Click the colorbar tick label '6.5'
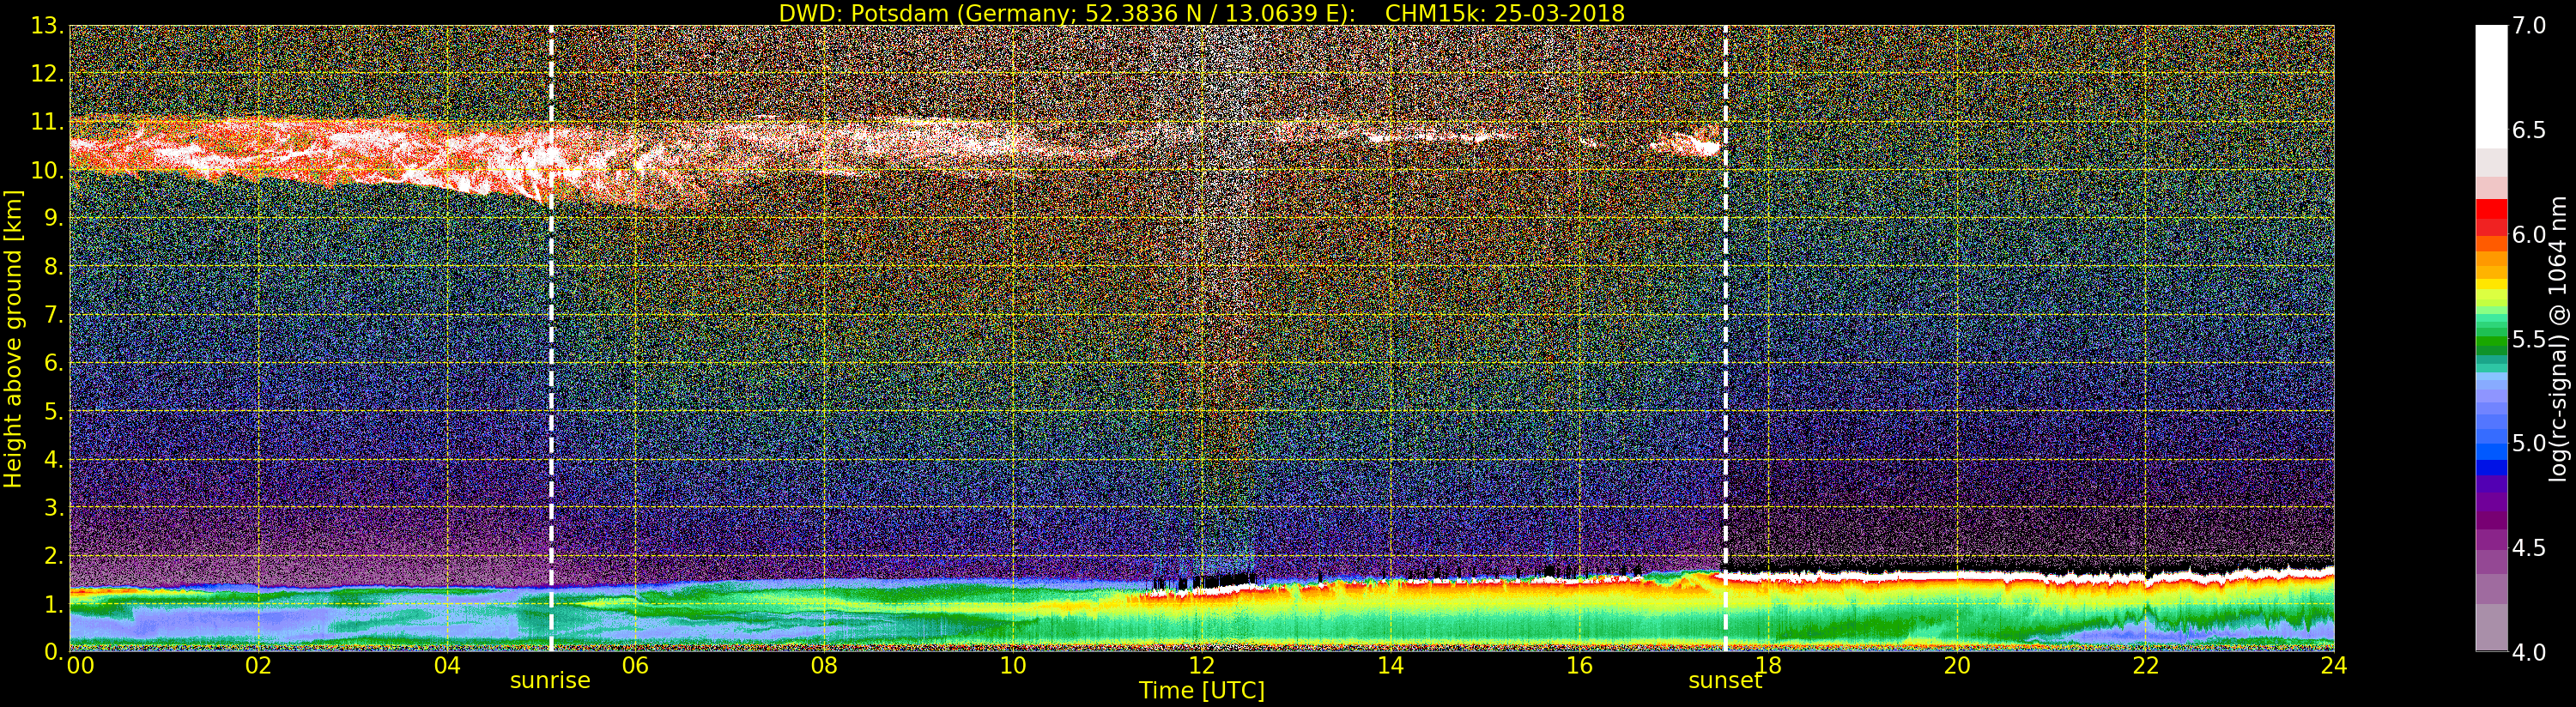Screen dimensions: 2576x707 click(x=2529, y=130)
